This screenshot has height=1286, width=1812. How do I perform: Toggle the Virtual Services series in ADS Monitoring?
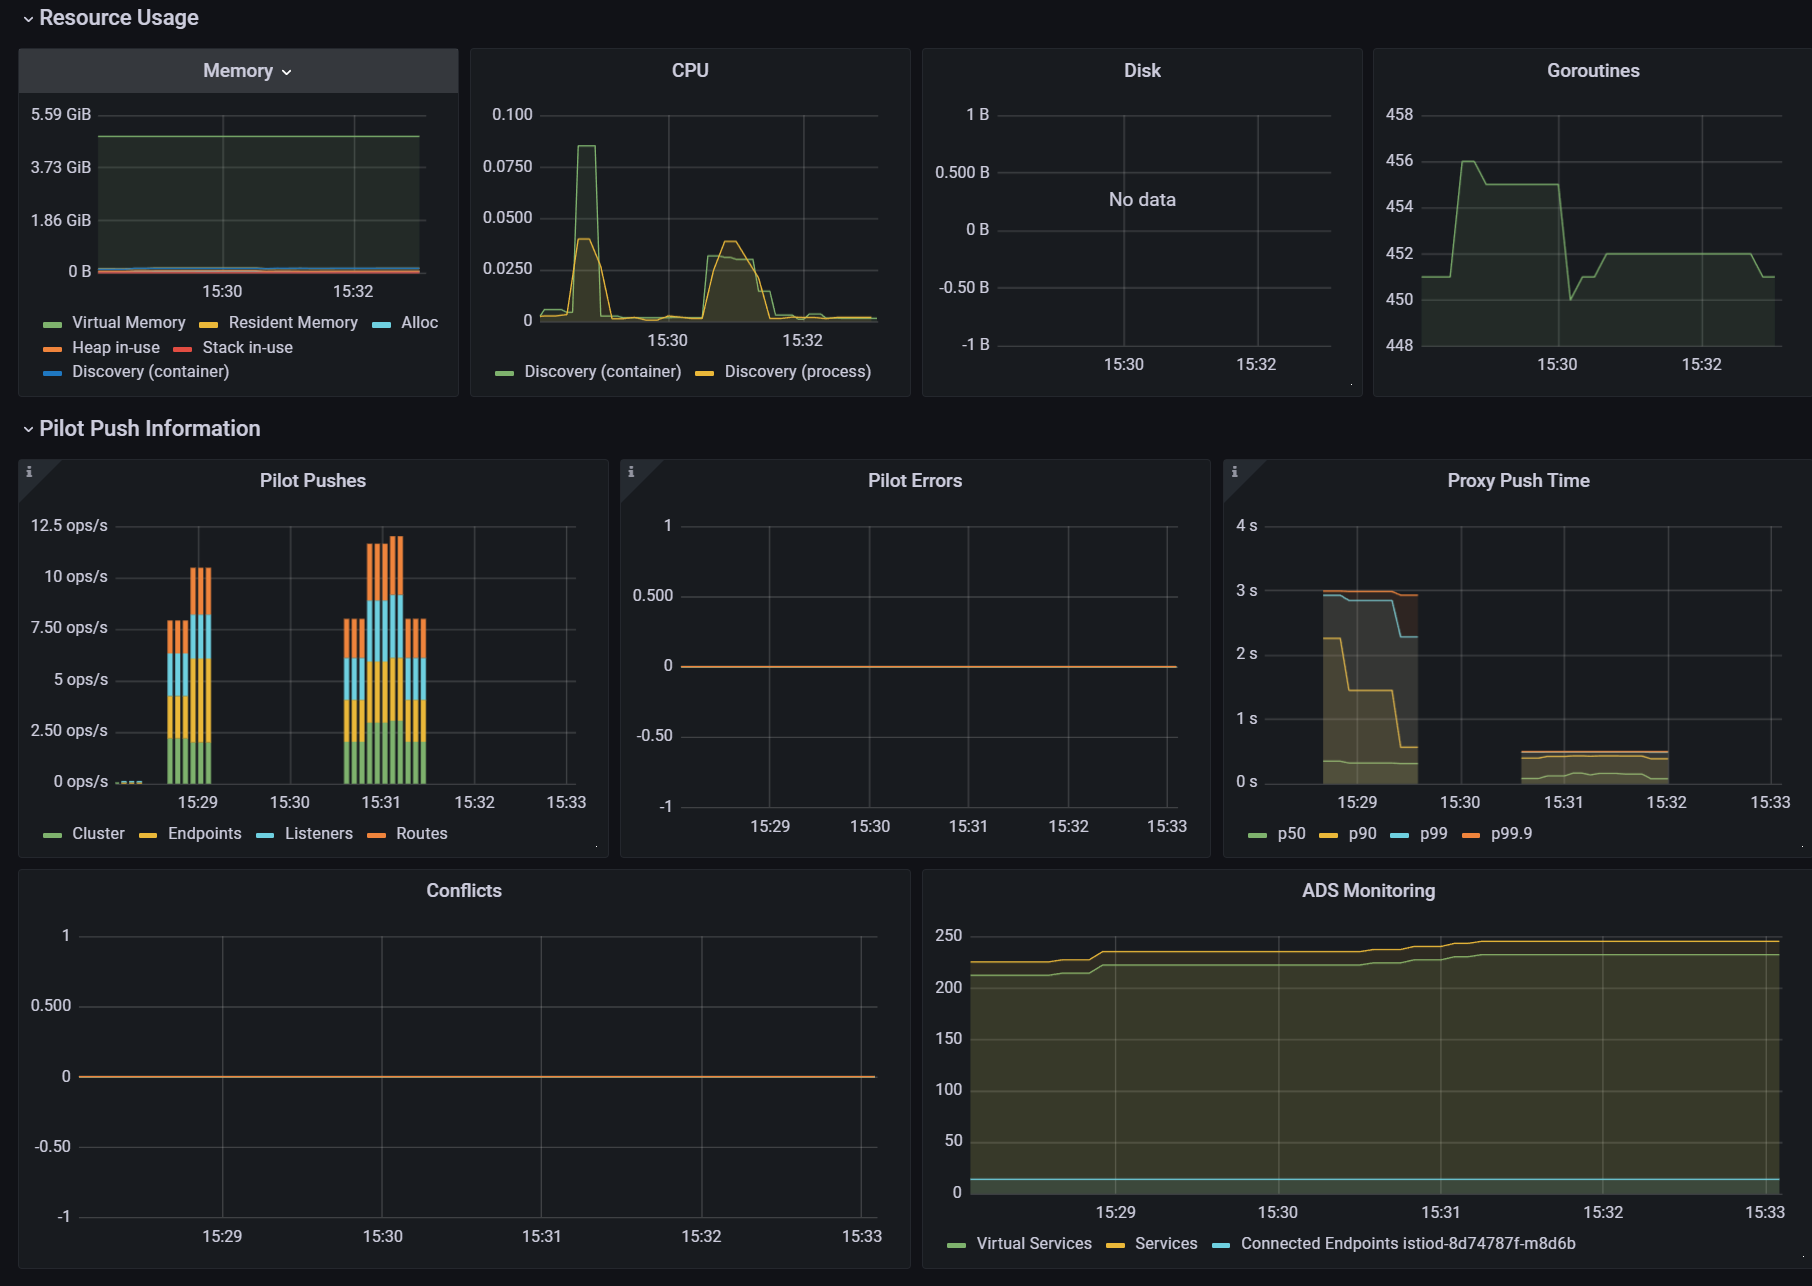1033,1244
